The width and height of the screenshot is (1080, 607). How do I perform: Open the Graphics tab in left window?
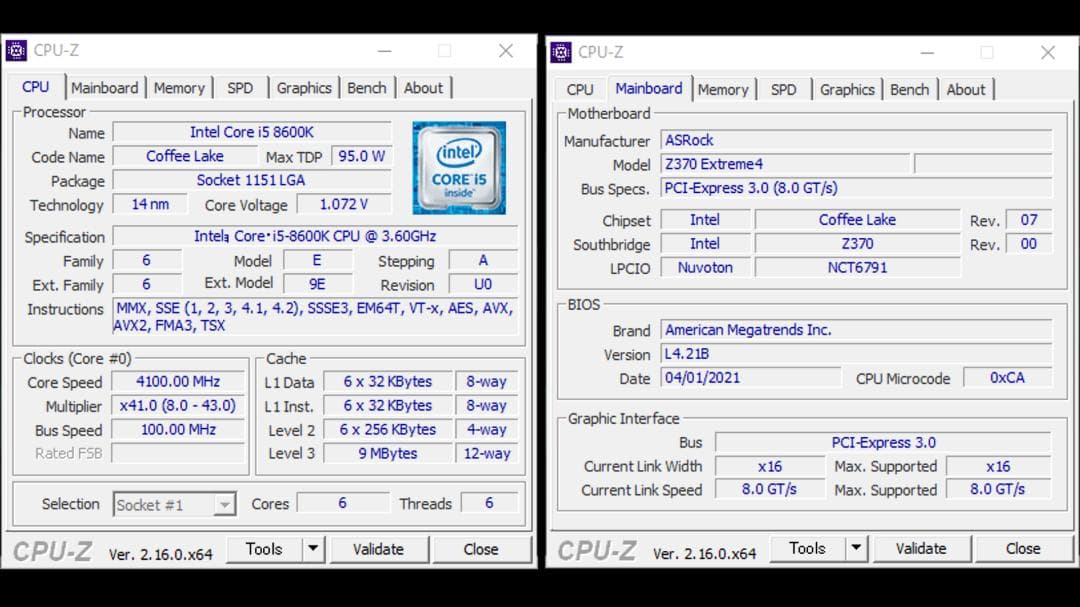tap(304, 88)
